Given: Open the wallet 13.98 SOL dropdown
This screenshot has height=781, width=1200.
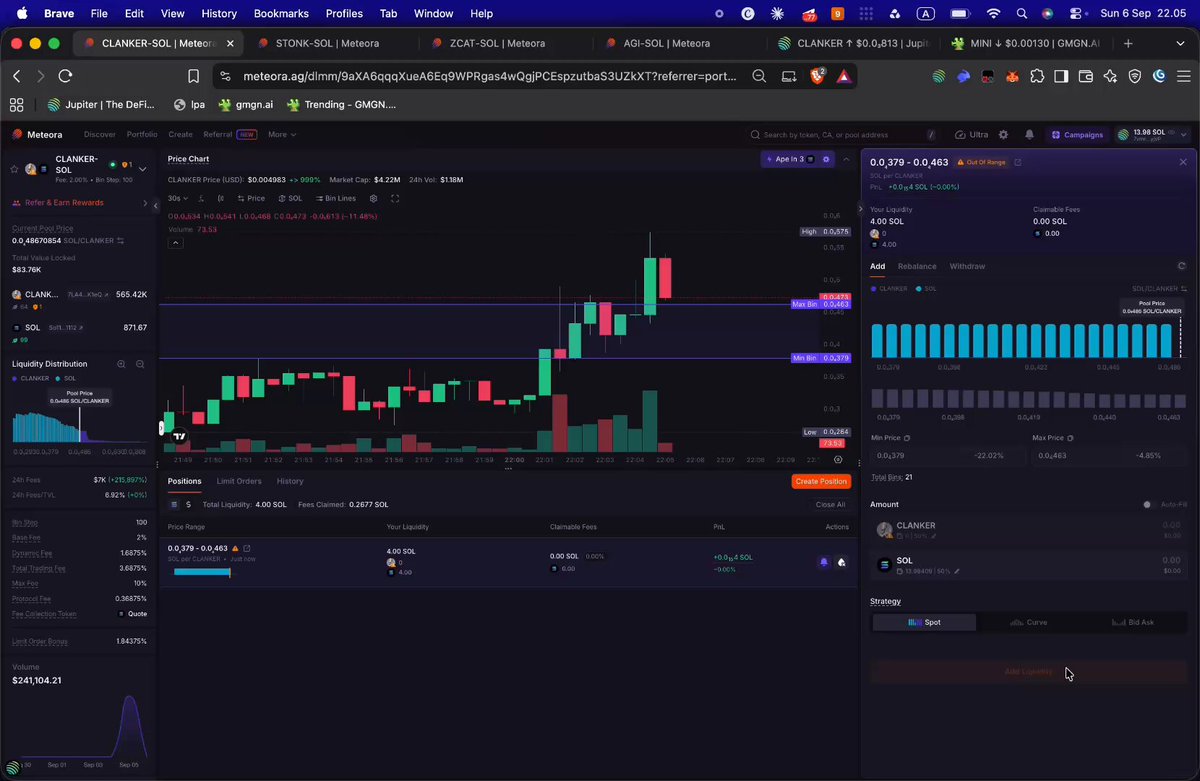Looking at the screenshot, I should pyautogui.click(x=1153, y=134).
